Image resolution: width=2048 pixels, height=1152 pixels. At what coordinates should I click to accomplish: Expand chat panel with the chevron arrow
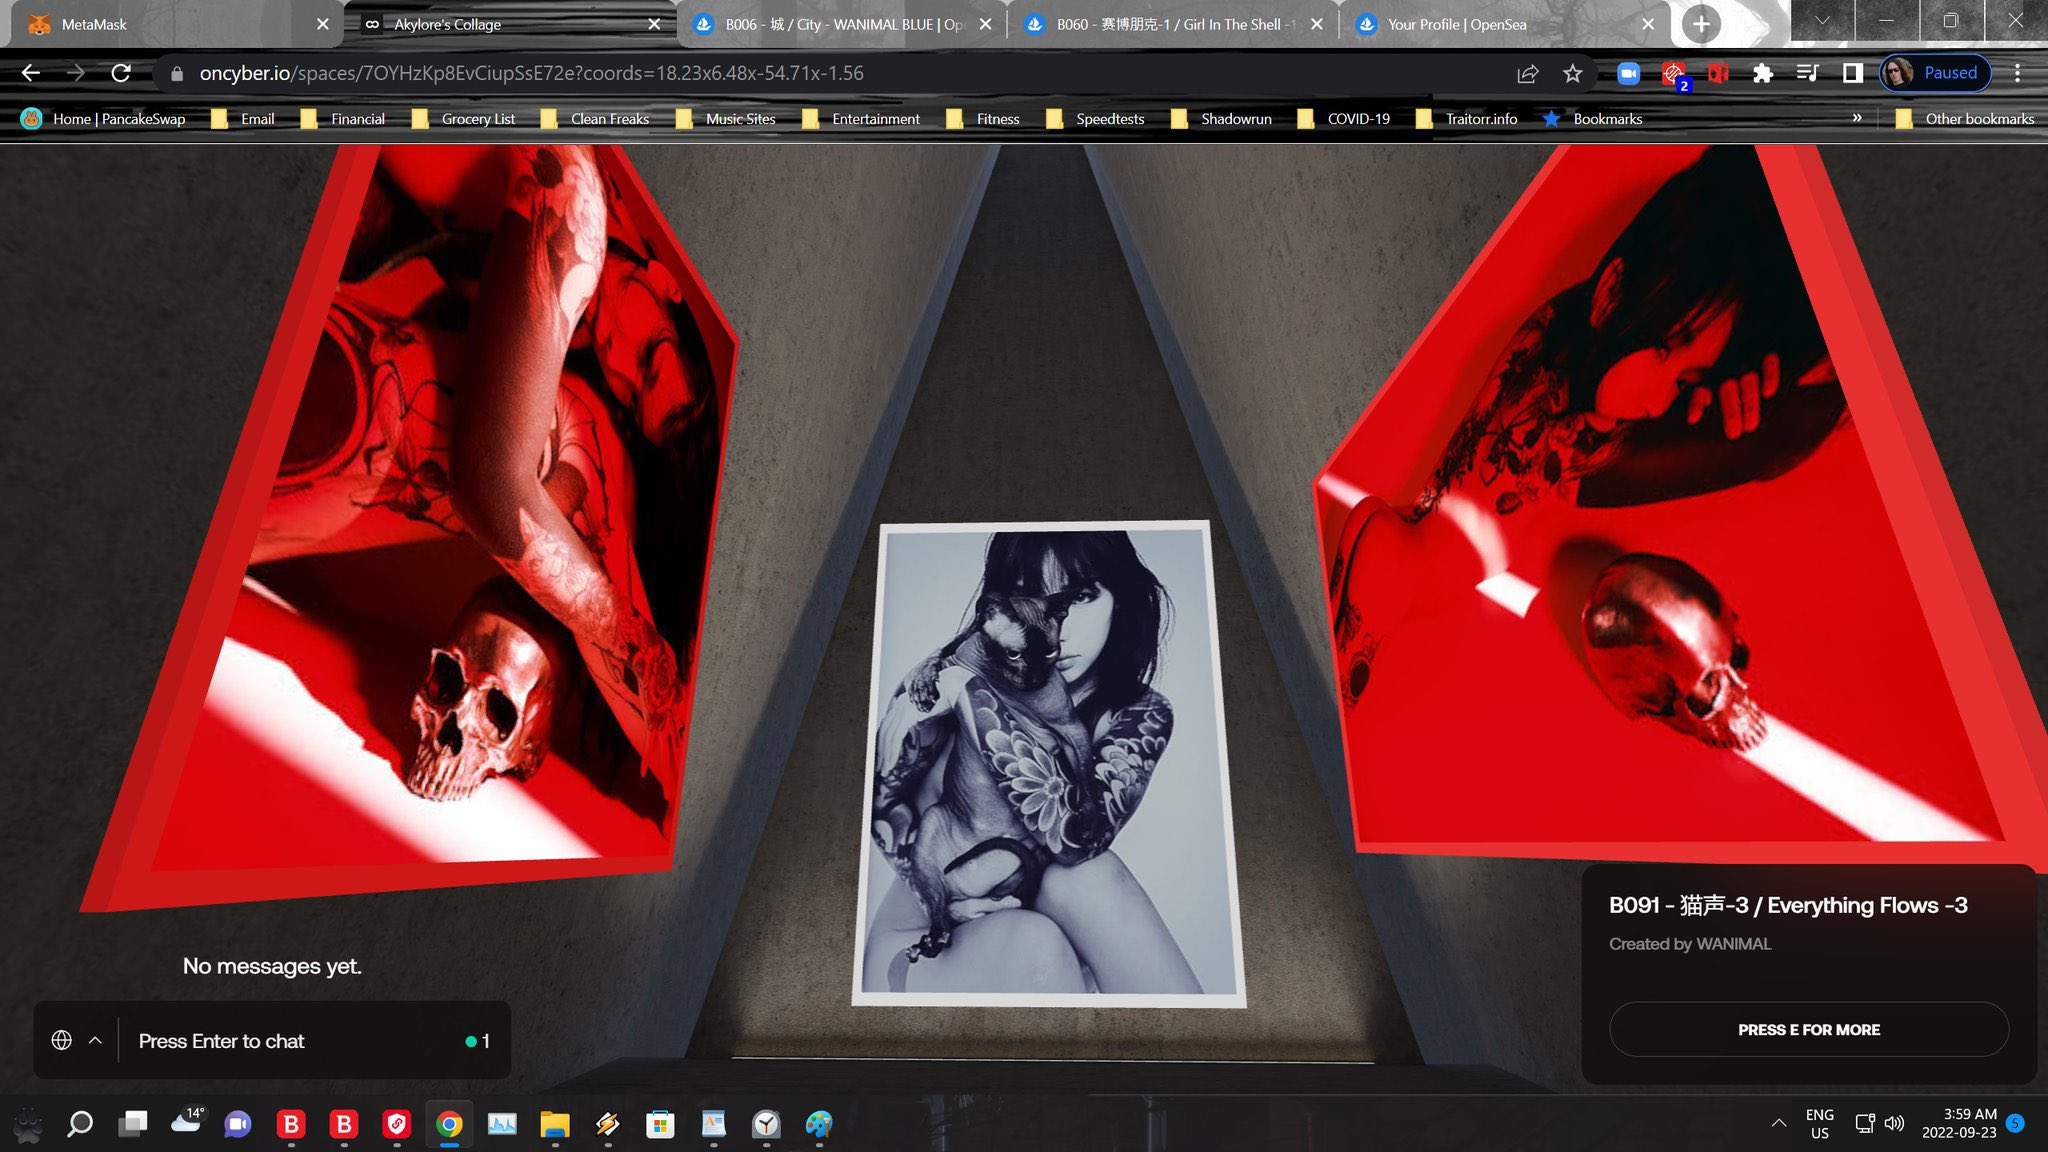pos(95,1040)
